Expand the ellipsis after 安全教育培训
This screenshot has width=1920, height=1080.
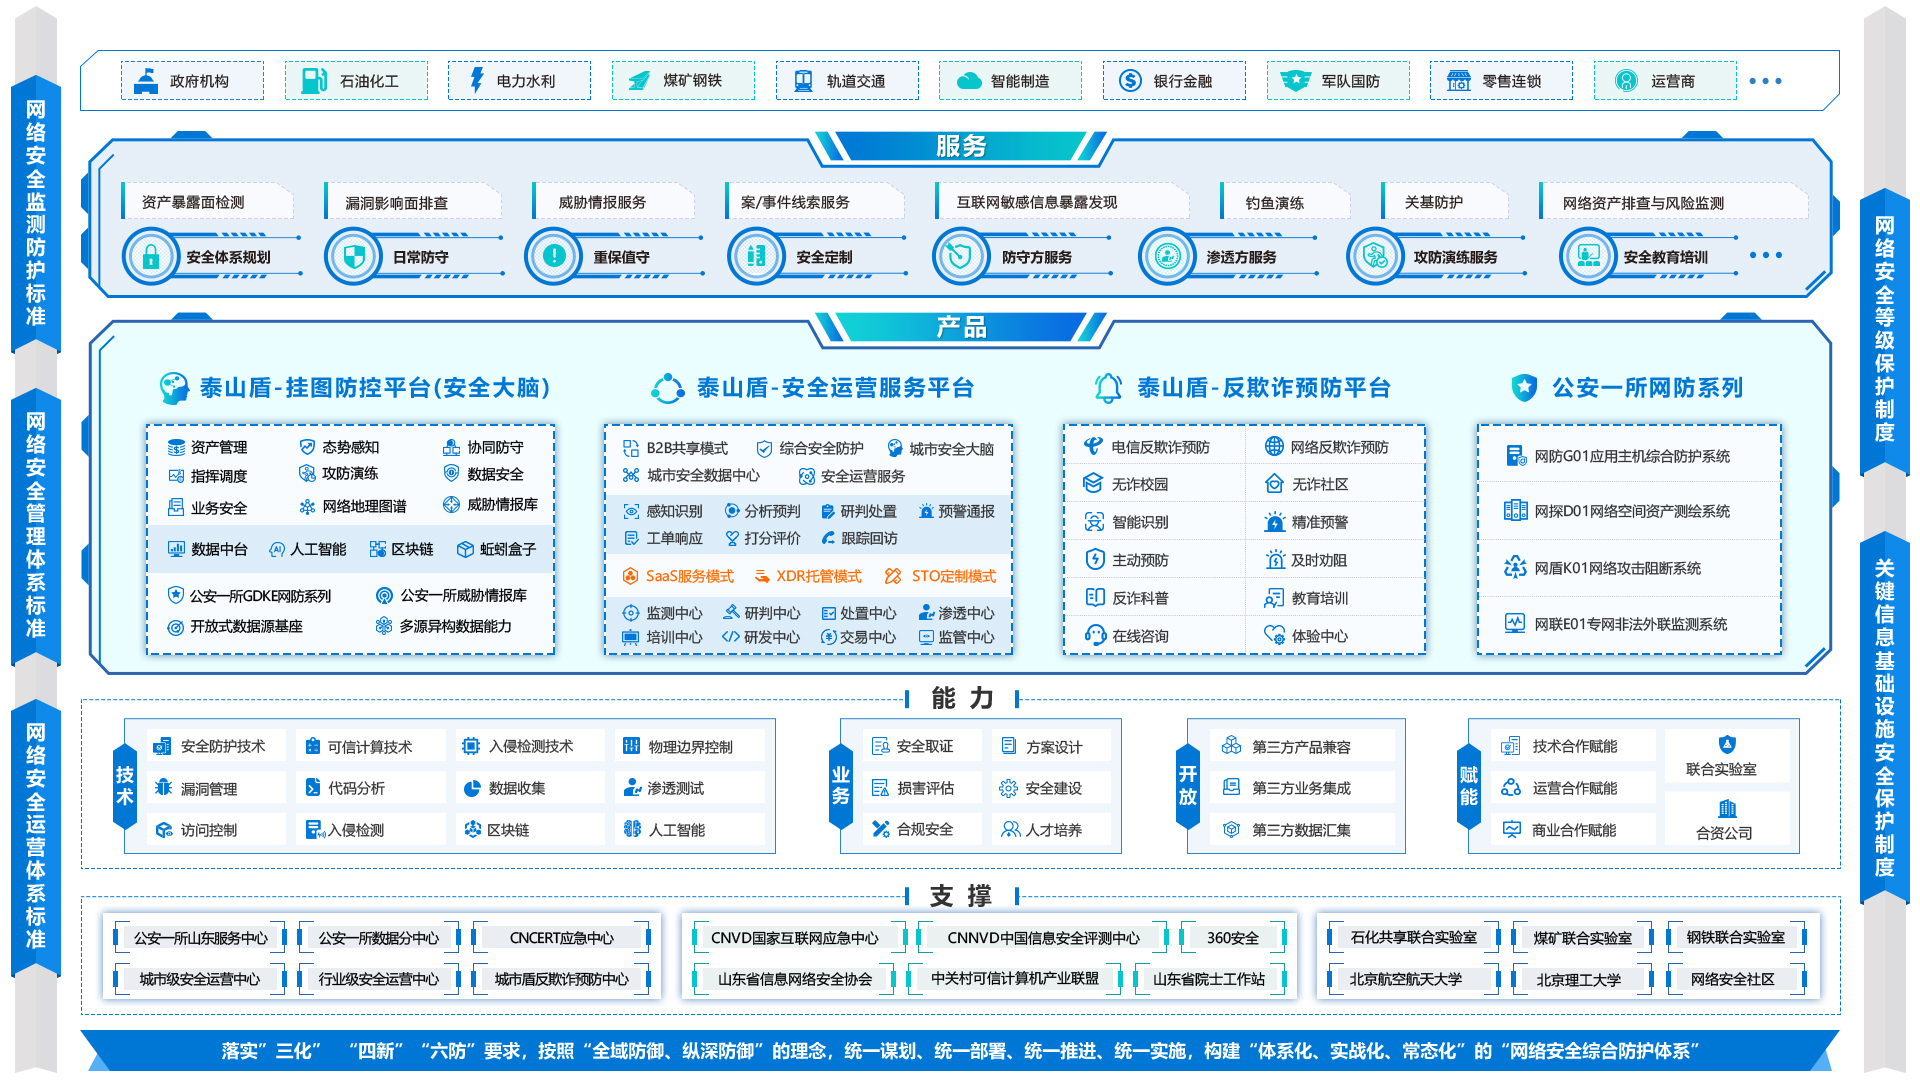(x=1766, y=255)
